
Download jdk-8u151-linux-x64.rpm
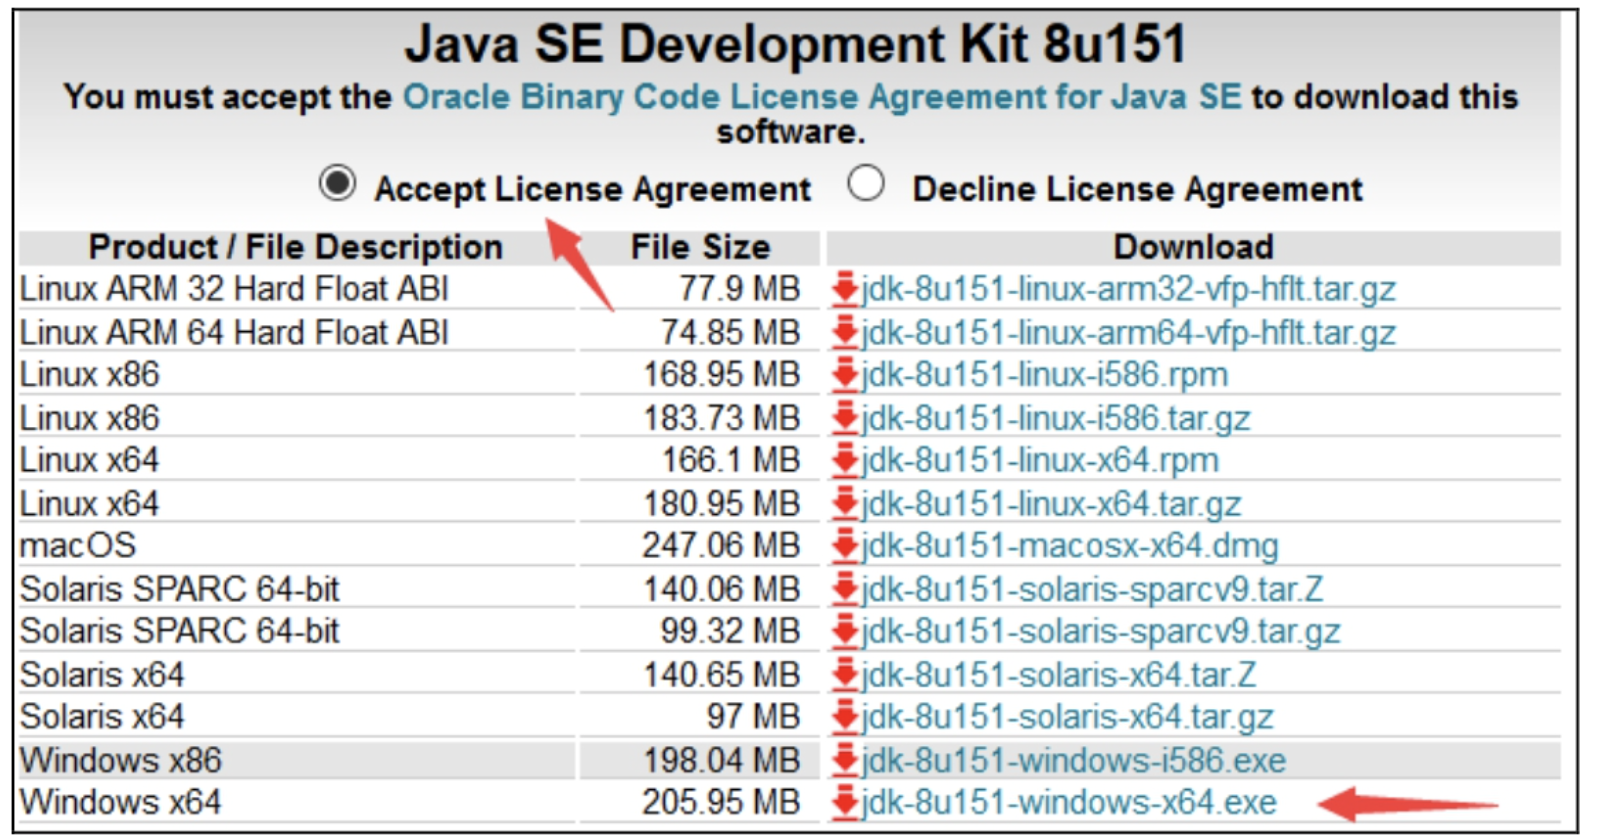1040,461
